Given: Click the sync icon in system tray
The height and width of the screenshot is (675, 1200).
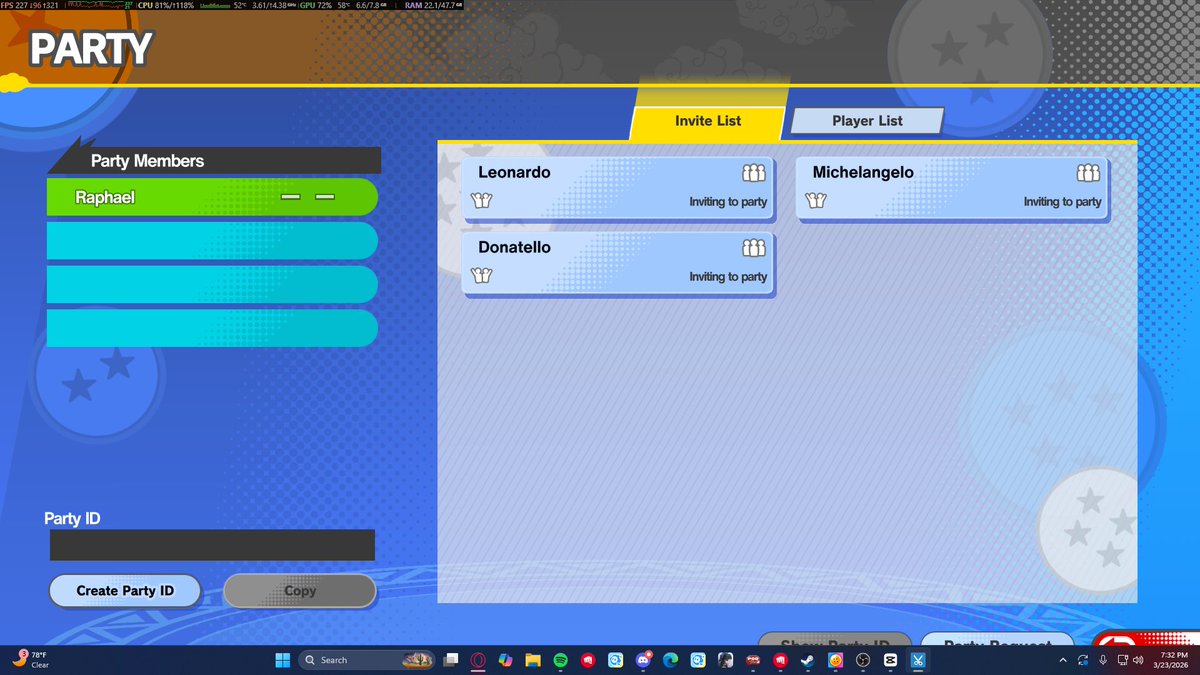Looking at the screenshot, I should coord(1082,660).
